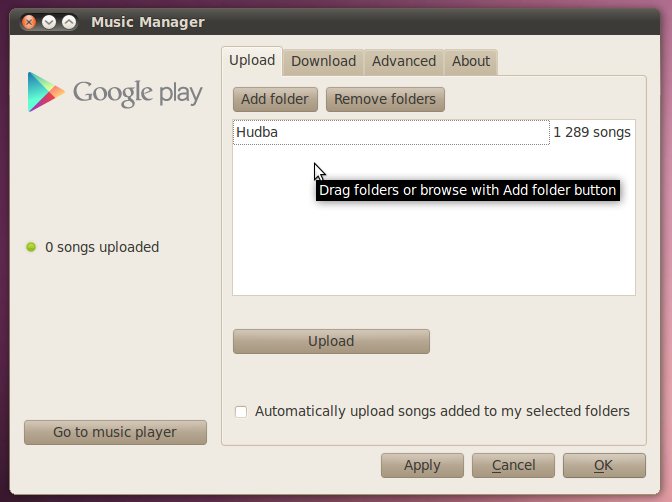Open the Download tab
672x502 pixels.
(323, 61)
